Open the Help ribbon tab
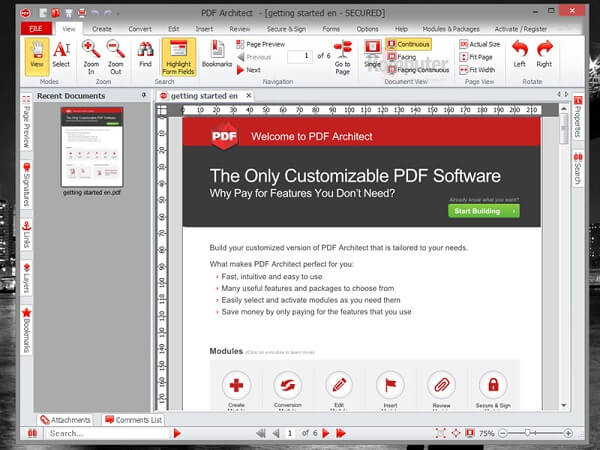 click(x=401, y=29)
